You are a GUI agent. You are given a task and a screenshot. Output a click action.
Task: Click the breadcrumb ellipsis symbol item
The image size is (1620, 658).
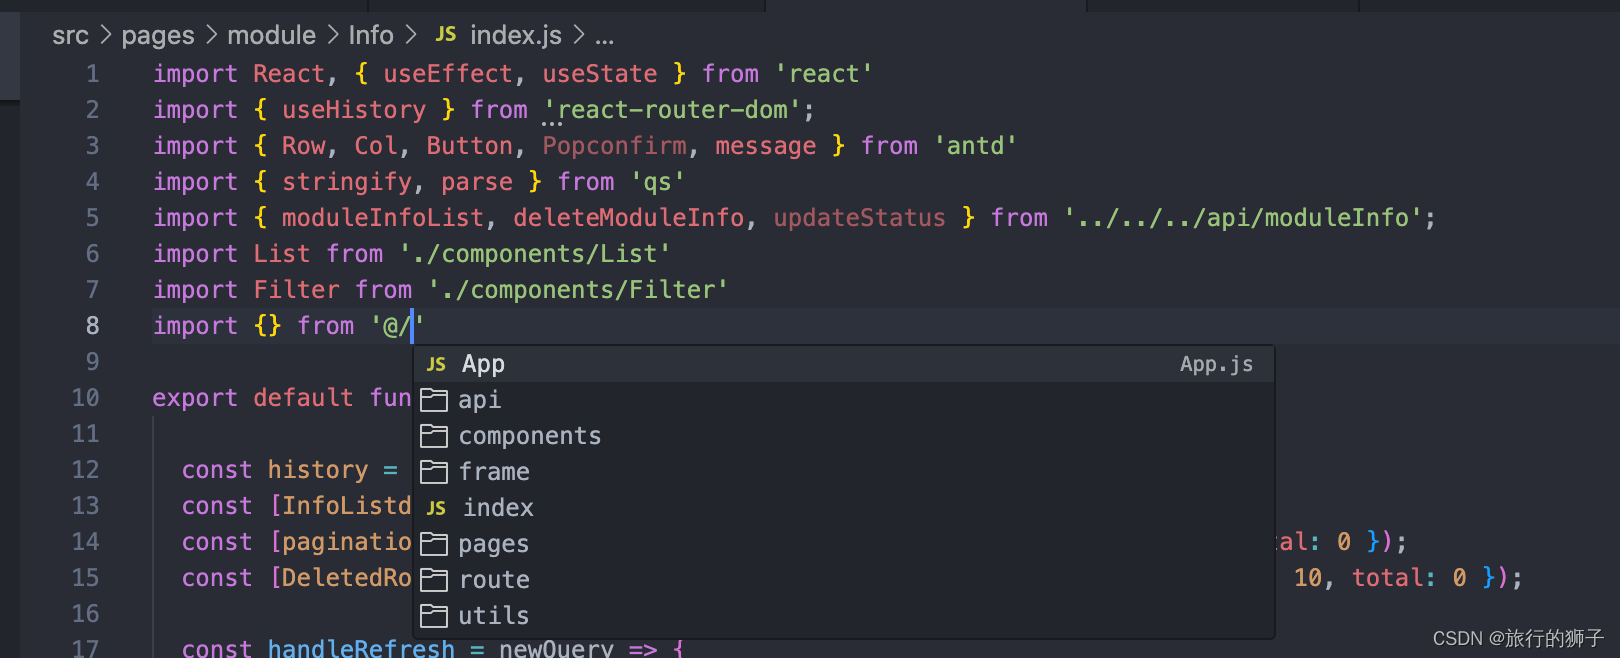604,38
